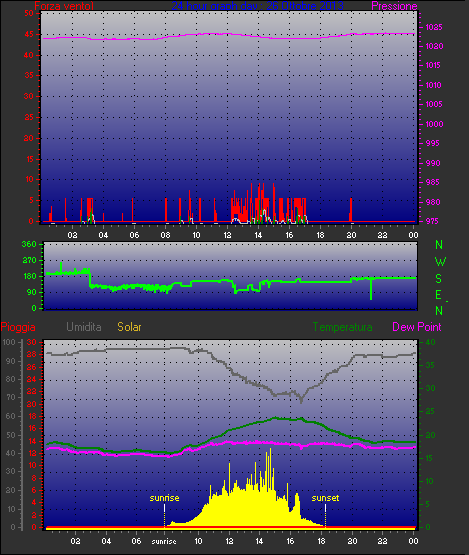469x555 pixels.
Task: Click the Pressione axis title
Action: click(394, 6)
